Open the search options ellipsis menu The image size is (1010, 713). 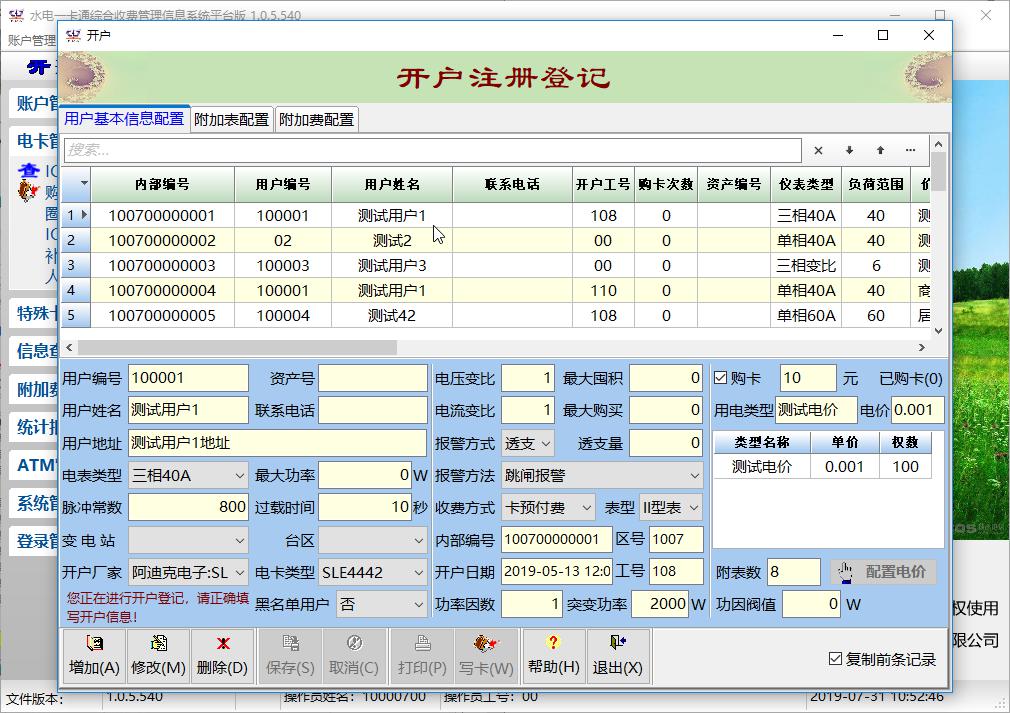pyautogui.click(x=911, y=150)
